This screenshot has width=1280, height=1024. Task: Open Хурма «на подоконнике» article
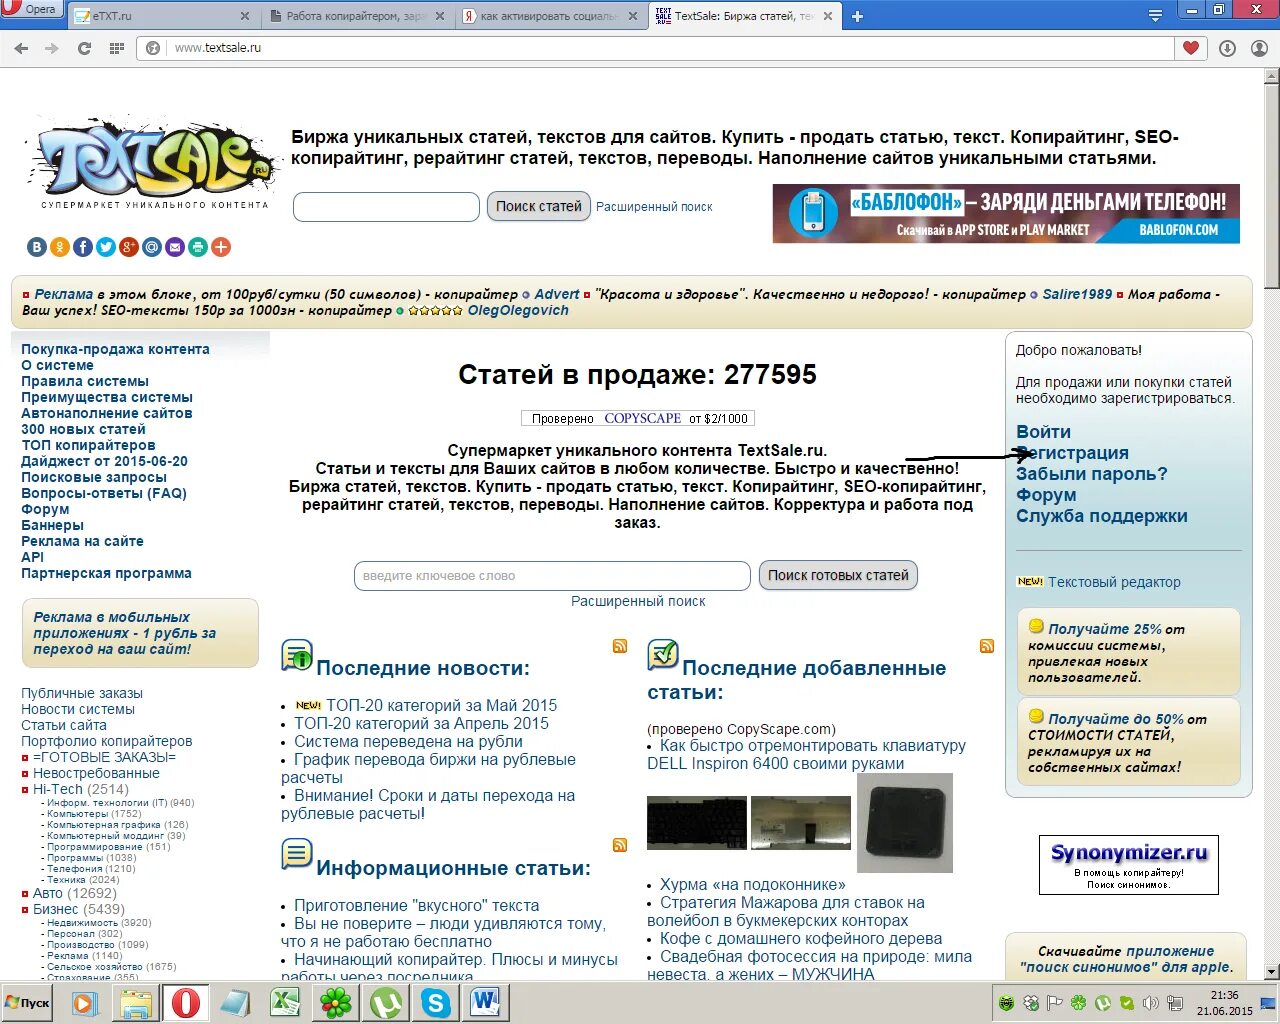[x=752, y=884]
